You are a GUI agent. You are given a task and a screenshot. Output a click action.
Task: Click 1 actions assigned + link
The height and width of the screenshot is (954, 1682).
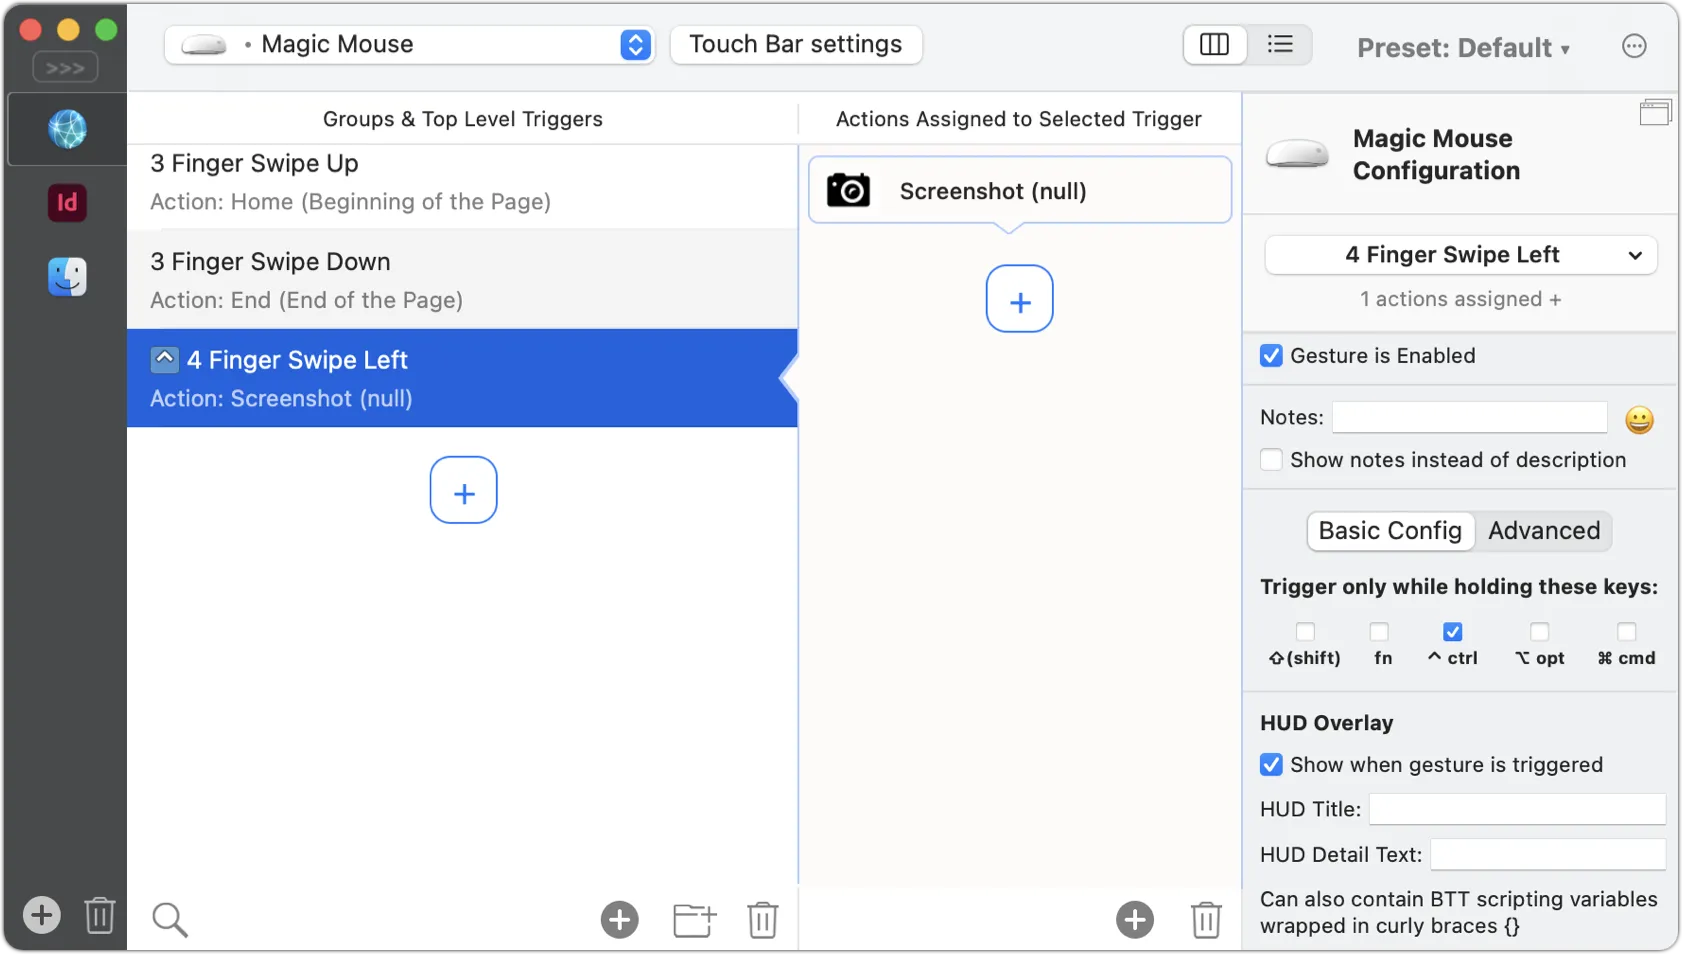coord(1461,299)
